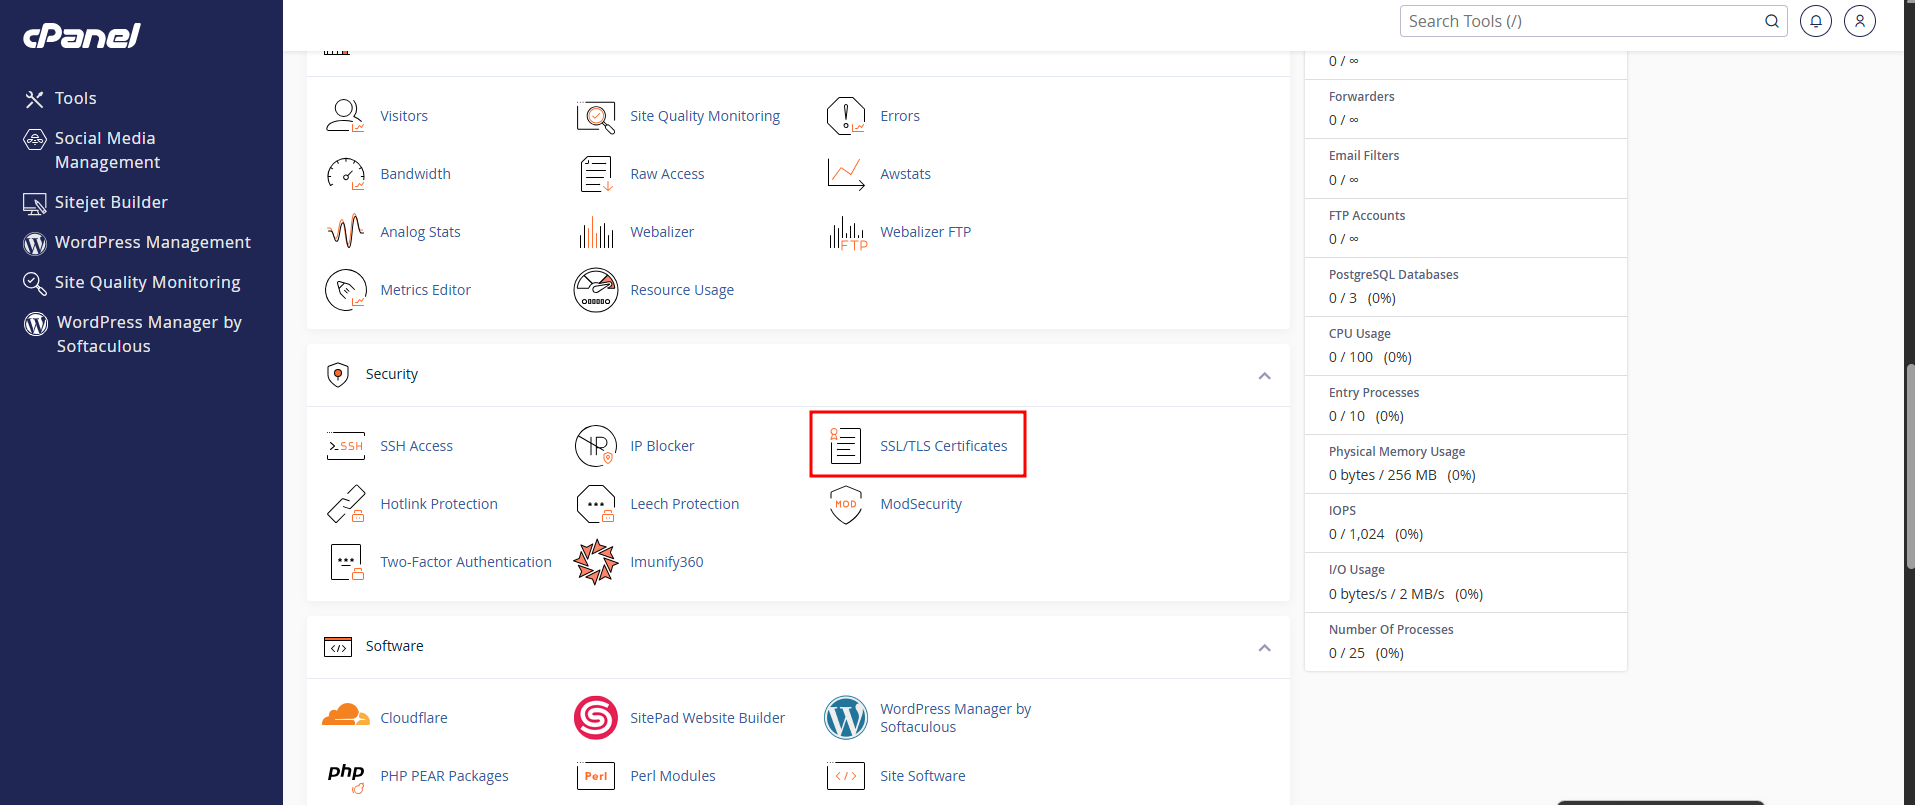Open the Imunify360 link

(667, 562)
